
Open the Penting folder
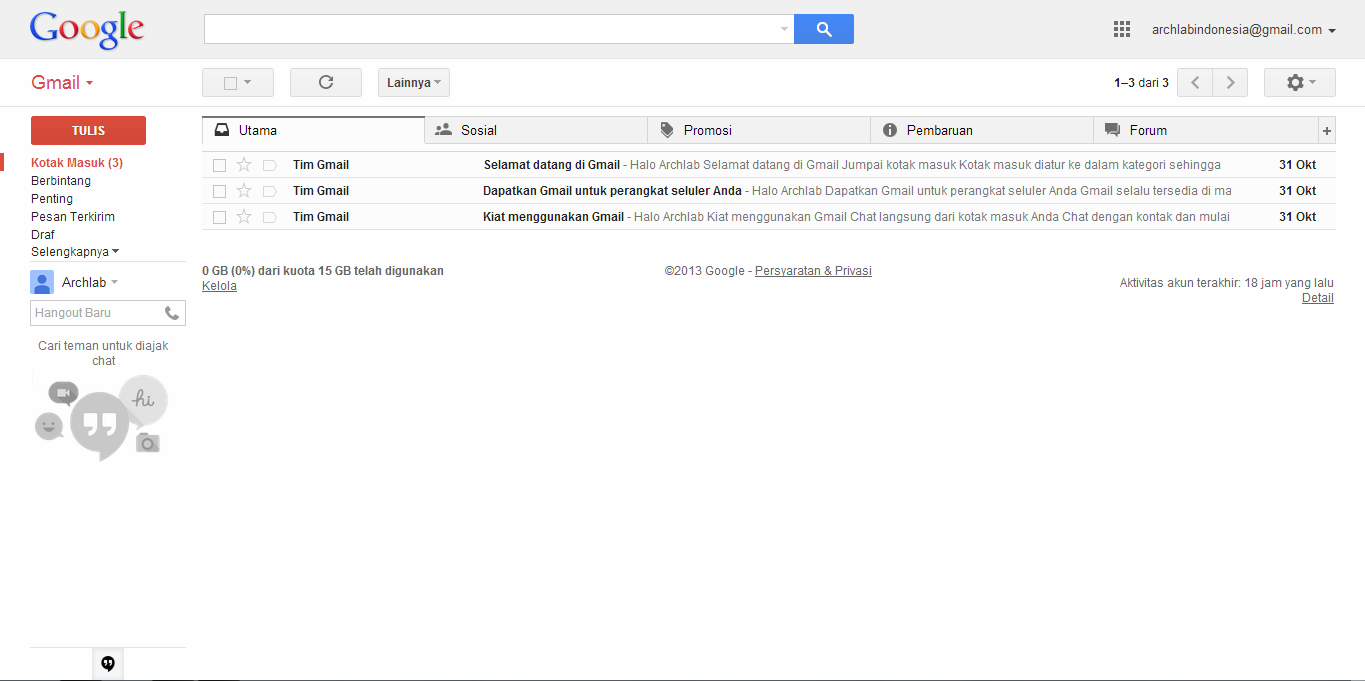52,199
